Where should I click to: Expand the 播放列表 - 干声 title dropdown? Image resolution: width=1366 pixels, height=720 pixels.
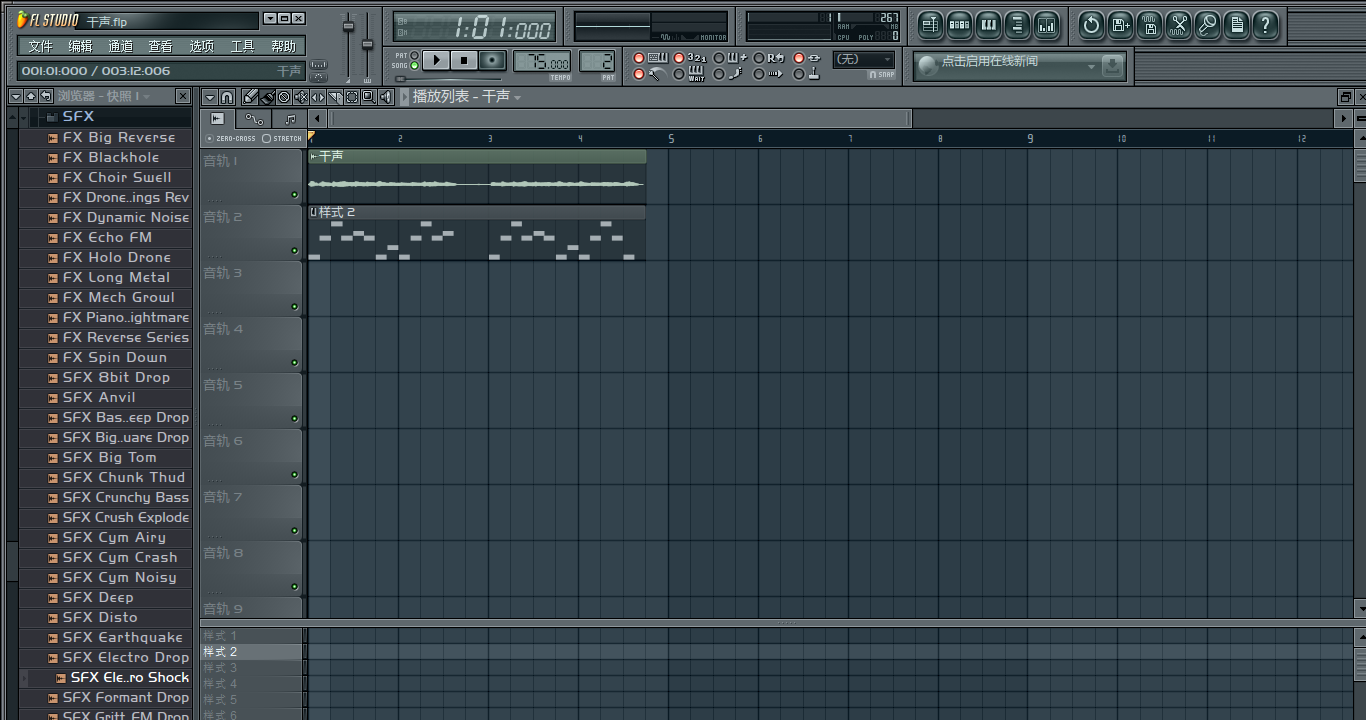point(518,97)
